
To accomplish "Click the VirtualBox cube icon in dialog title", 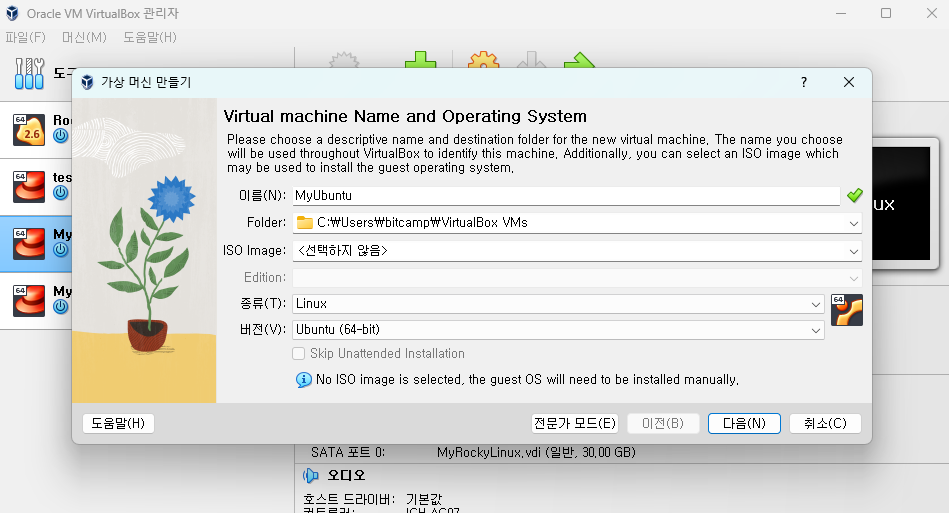I will tap(87, 82).
